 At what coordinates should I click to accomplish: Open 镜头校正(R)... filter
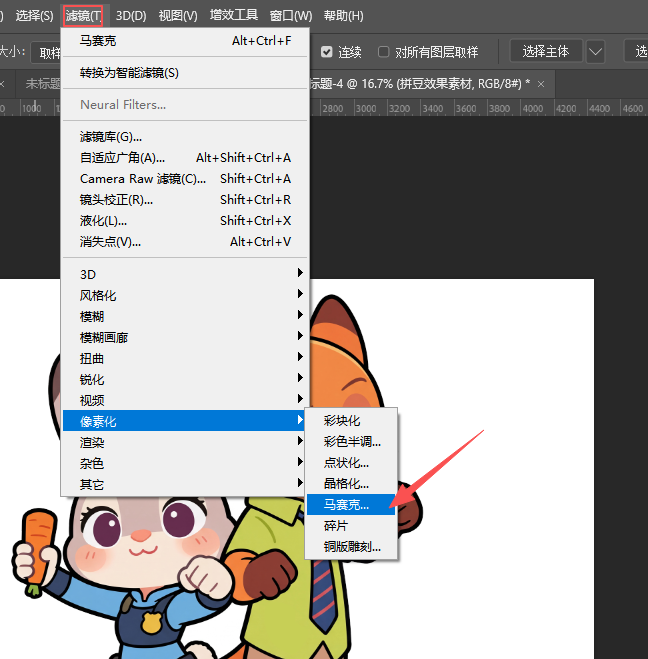click(185, 200)
